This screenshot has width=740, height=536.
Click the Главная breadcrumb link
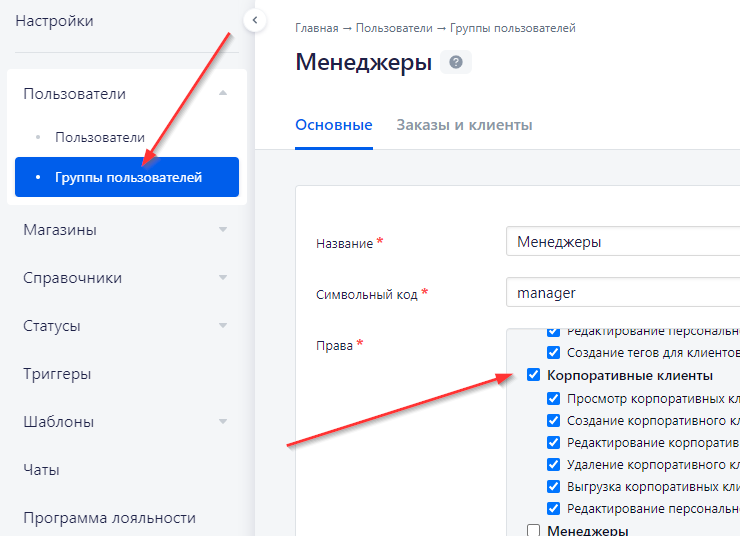[x=317, y=28]
